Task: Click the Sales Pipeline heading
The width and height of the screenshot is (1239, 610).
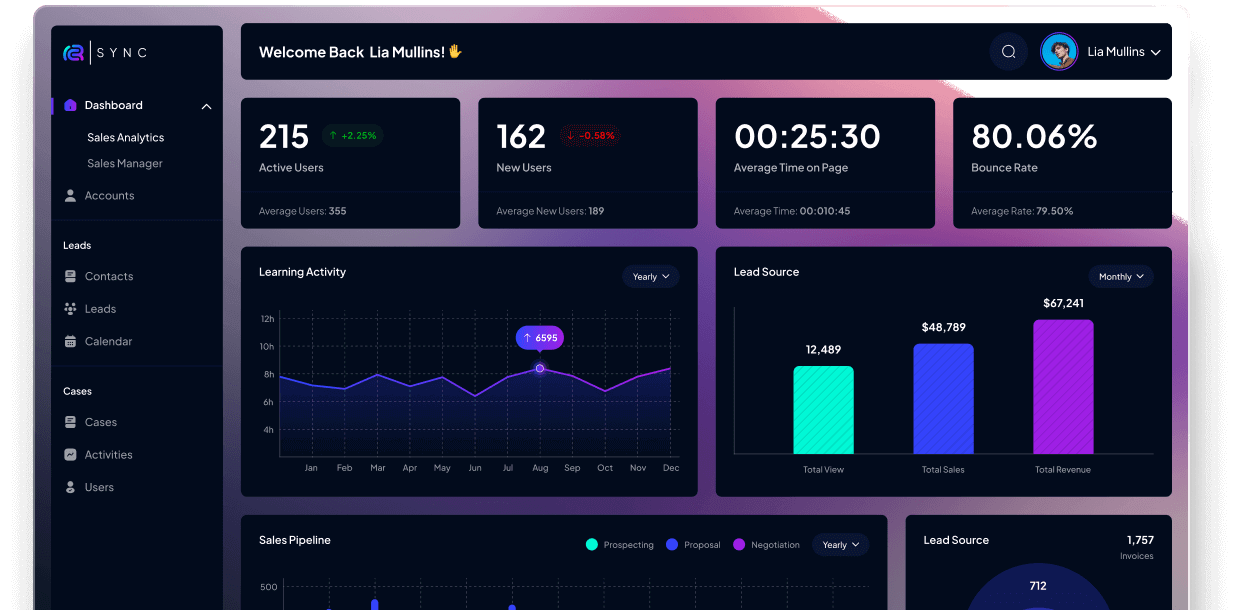Action: pyautogui.click(x=294, y=540)
